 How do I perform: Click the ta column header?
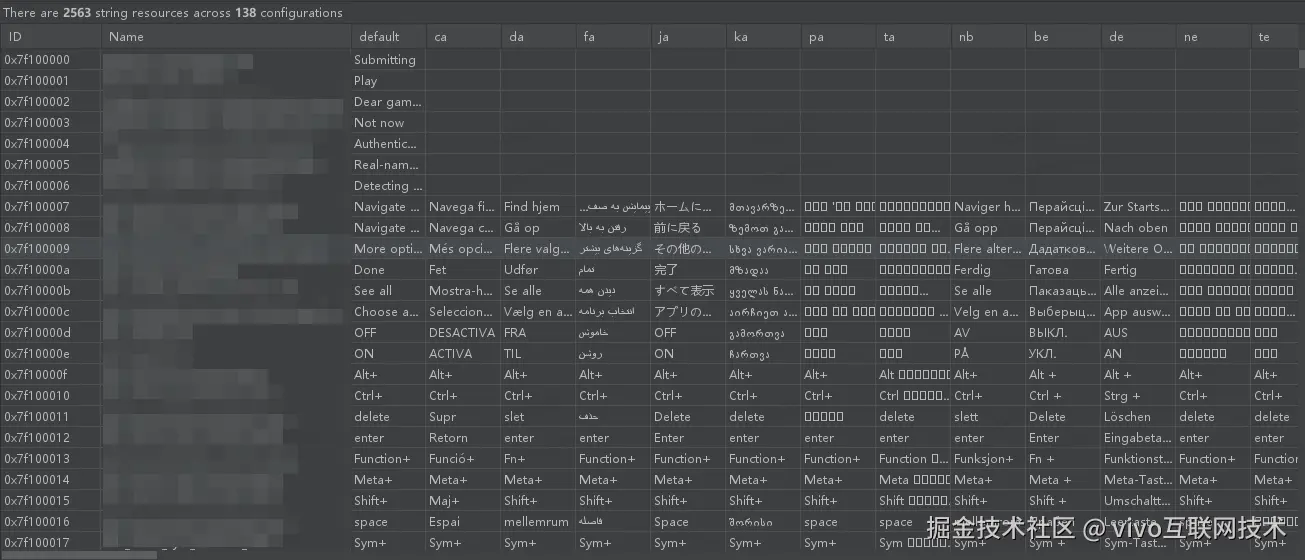click(914, 37)
